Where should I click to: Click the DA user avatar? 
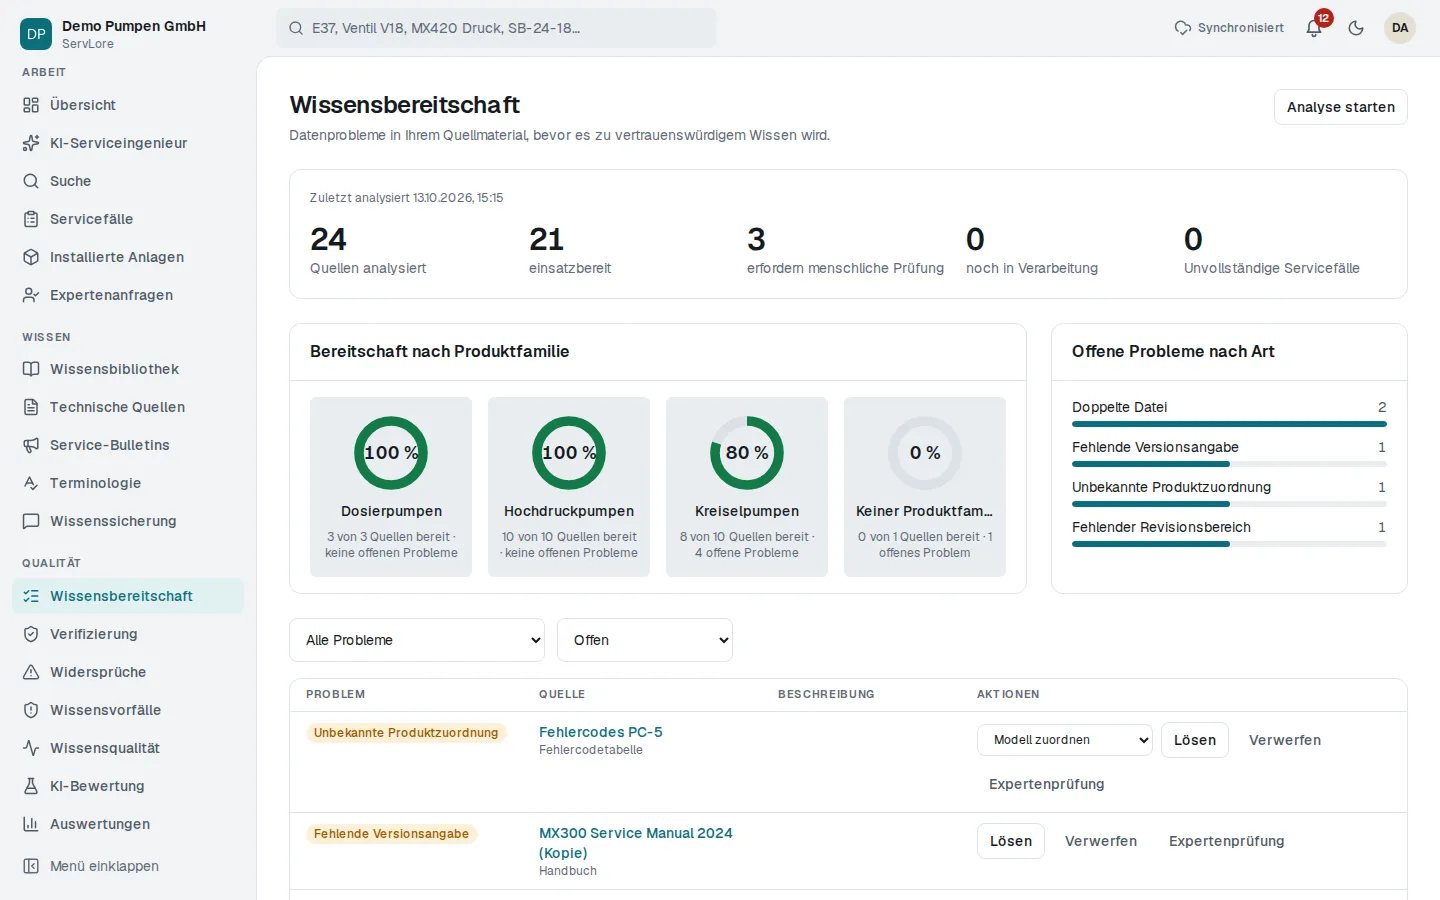tap(1400, 28)
